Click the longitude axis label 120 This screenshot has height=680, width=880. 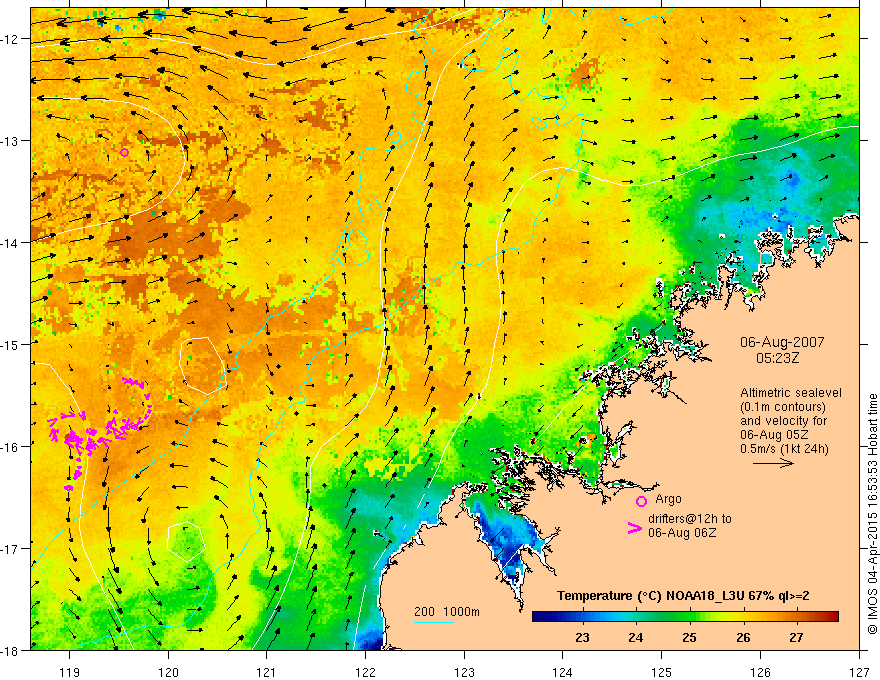click(x=168, y=672)
